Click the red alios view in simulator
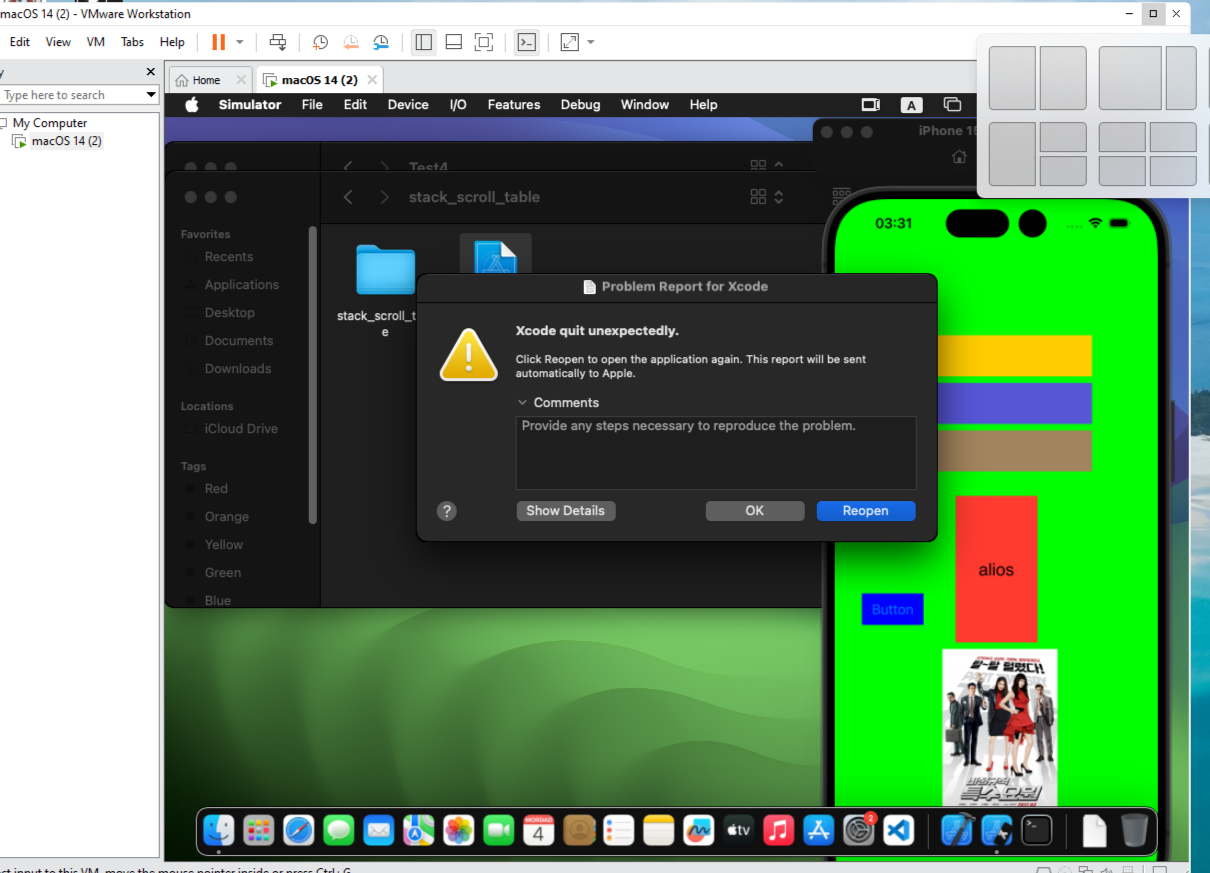The image size is (1210, 873). pyautogui.click(x=996, y=569)
